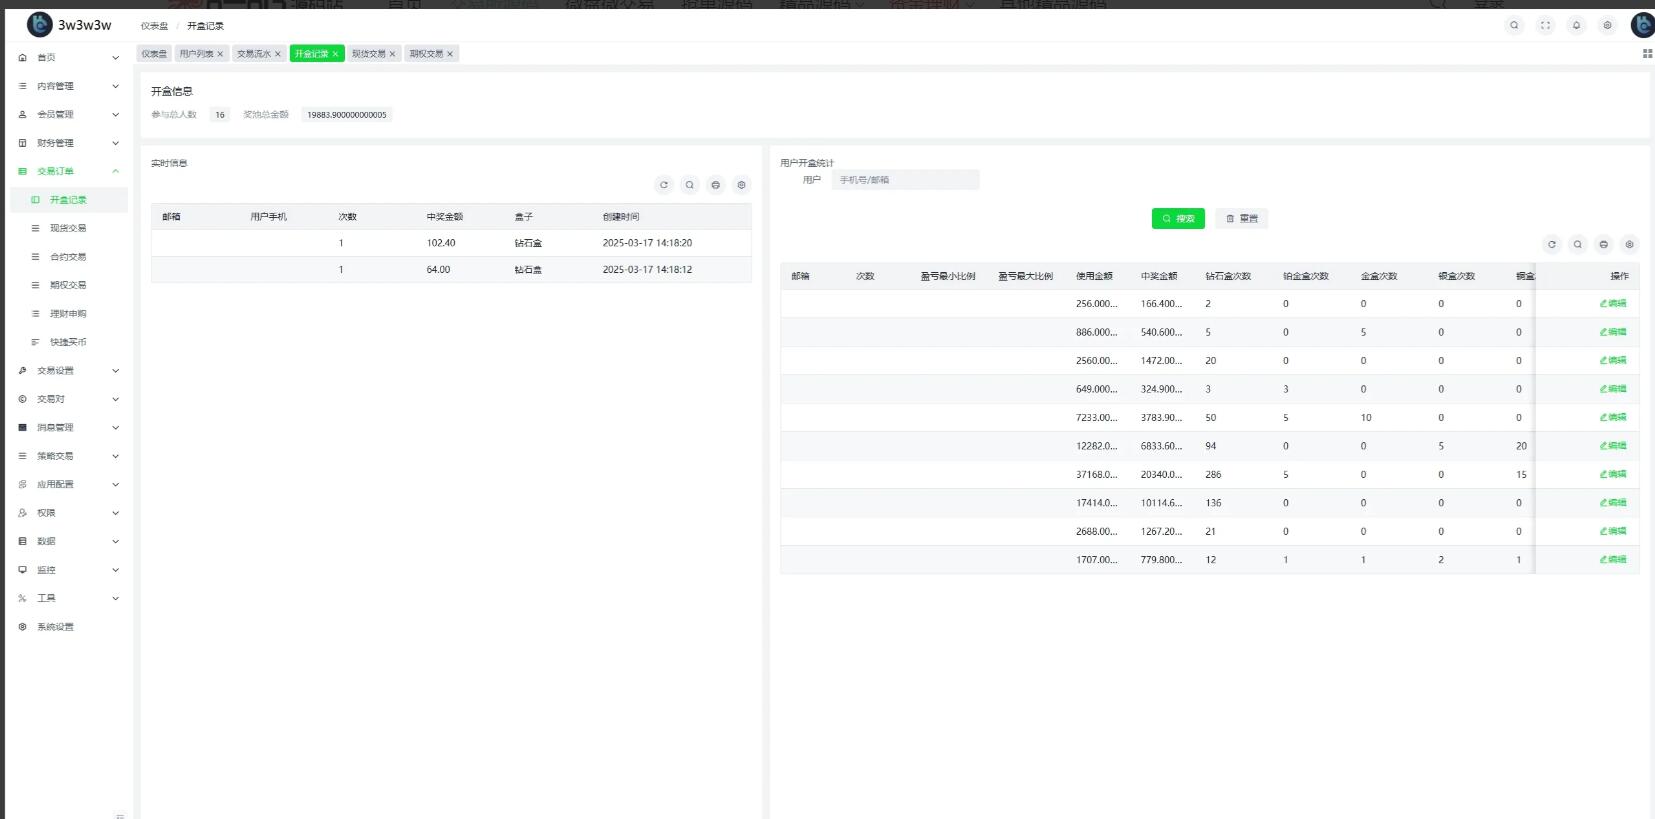Toggle search bar icon above 实时信息 table

tap(689, 185)
